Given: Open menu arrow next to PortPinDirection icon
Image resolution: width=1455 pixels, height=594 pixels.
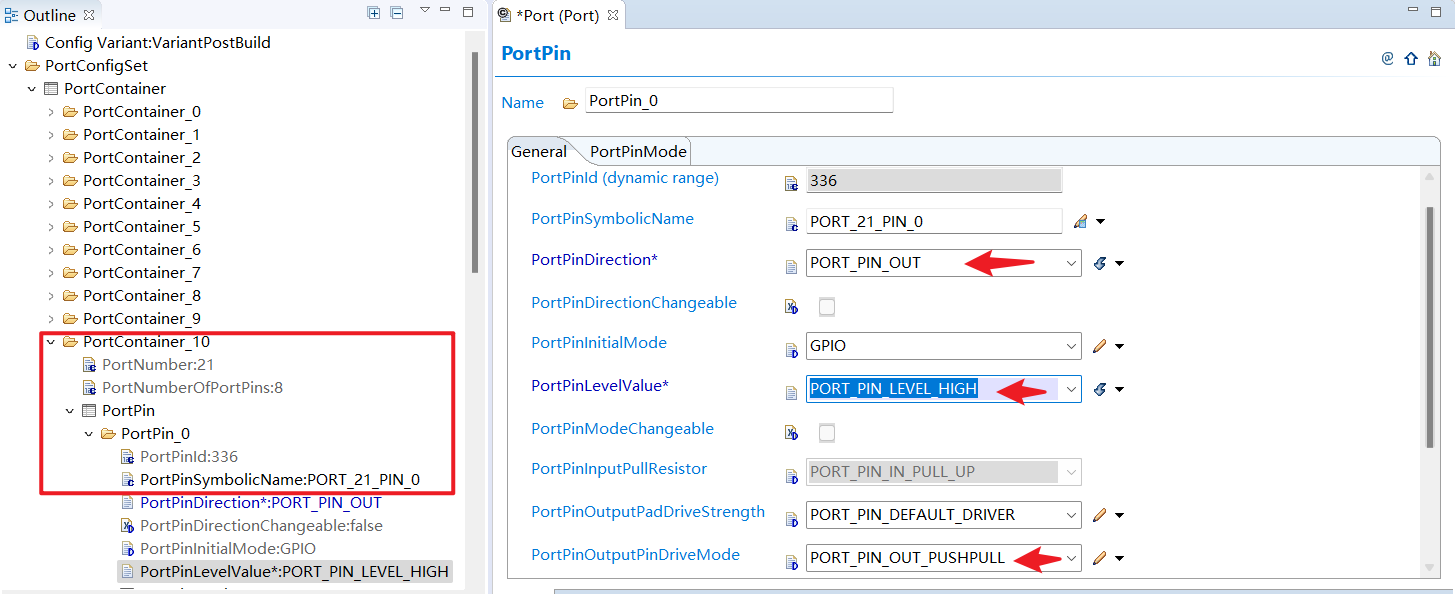Looking at the screenshot, I should click(1119, 264).
